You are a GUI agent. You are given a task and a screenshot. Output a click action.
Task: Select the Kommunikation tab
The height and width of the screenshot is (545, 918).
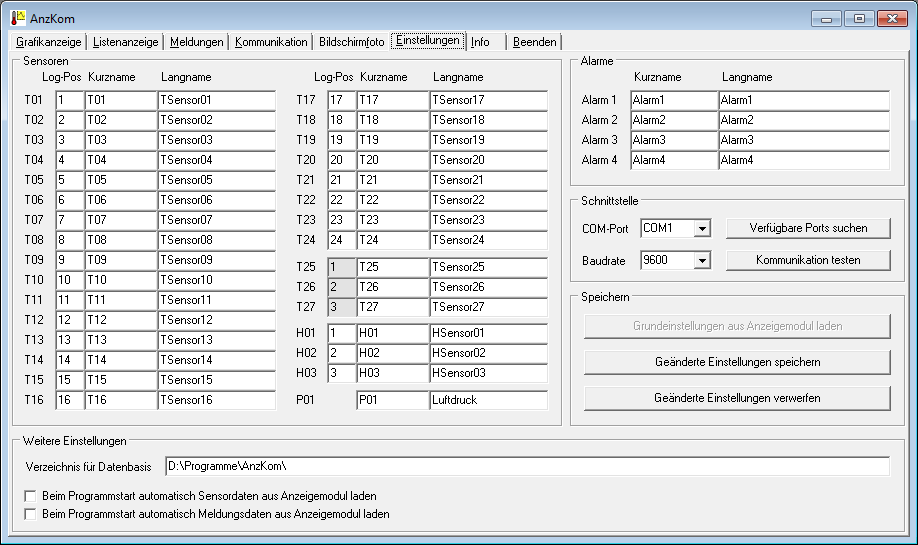[271, 42]
